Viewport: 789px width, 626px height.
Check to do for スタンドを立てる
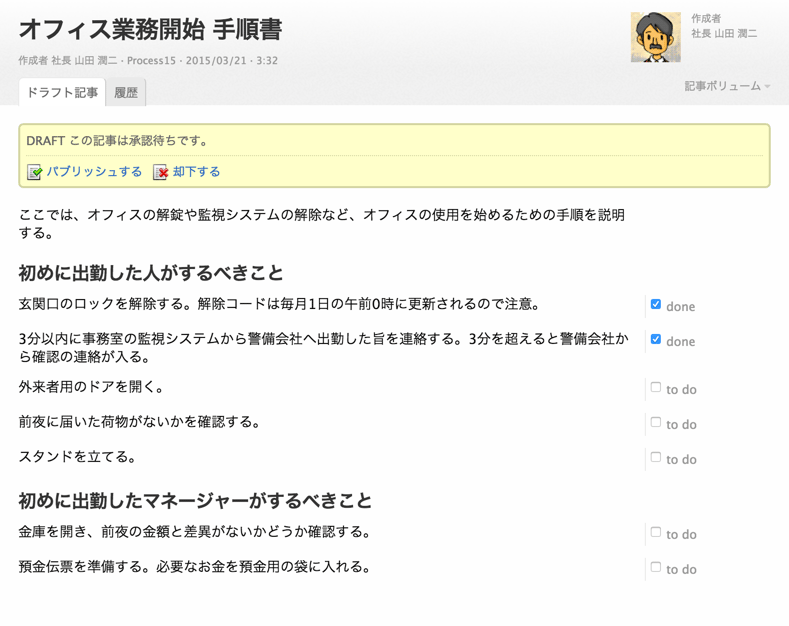point(656,457)
